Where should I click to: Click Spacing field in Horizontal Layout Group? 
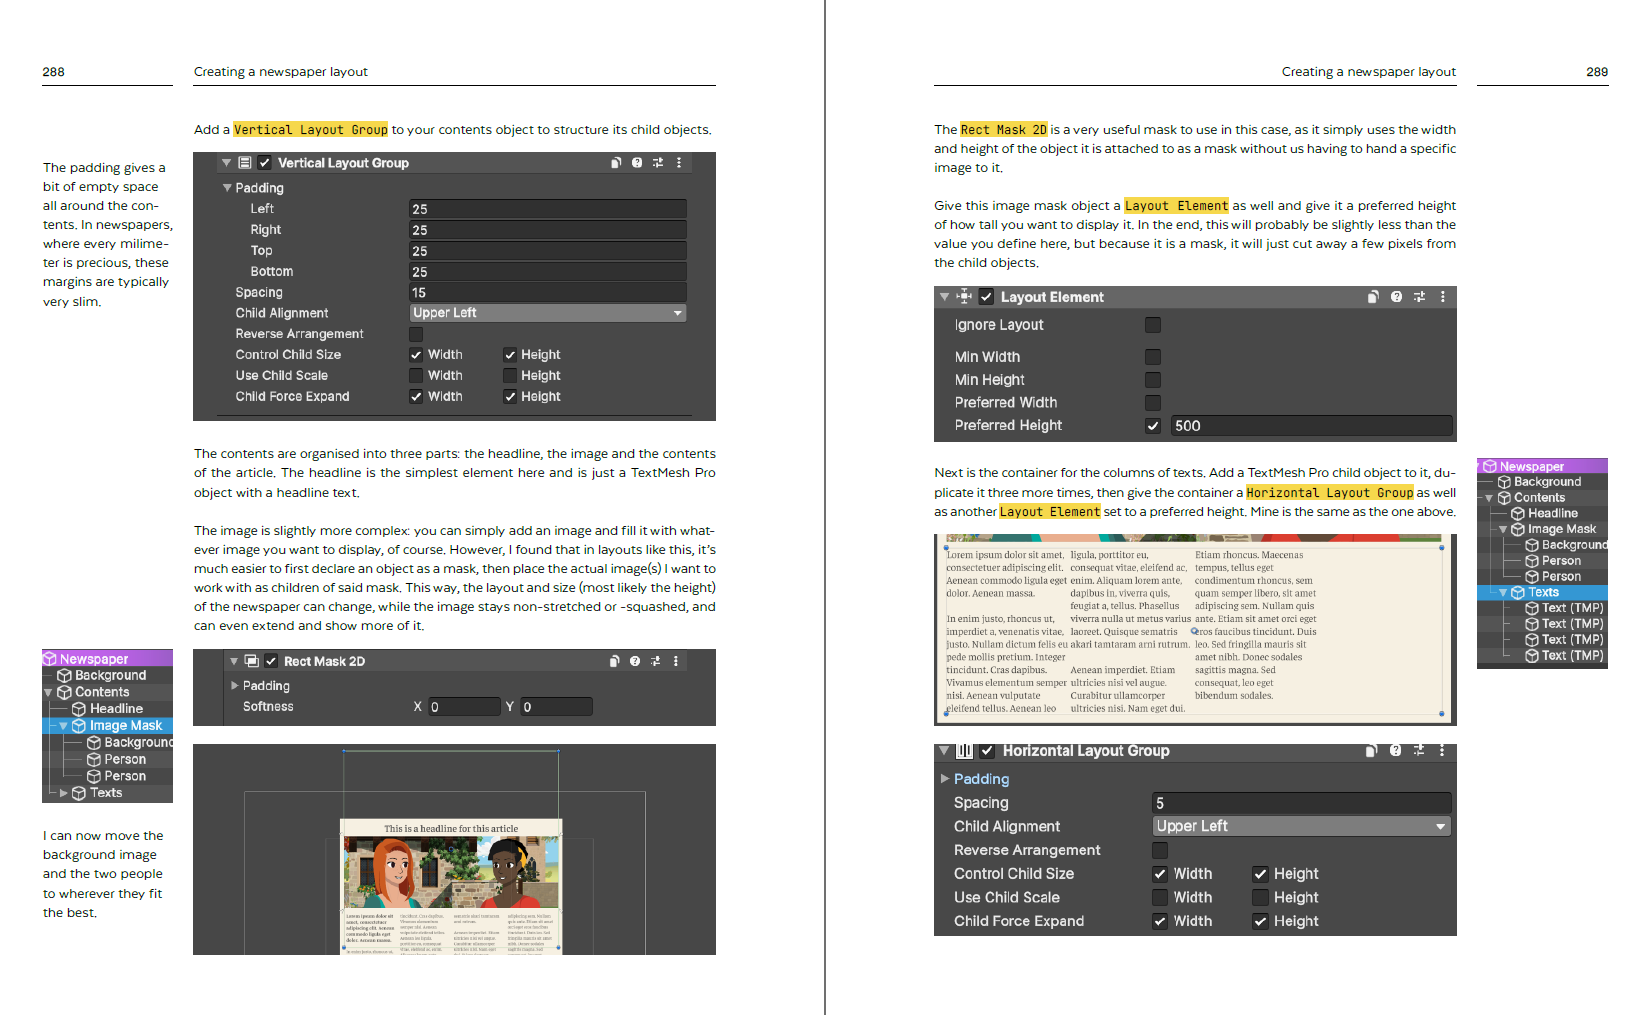tap(1302, 803)
